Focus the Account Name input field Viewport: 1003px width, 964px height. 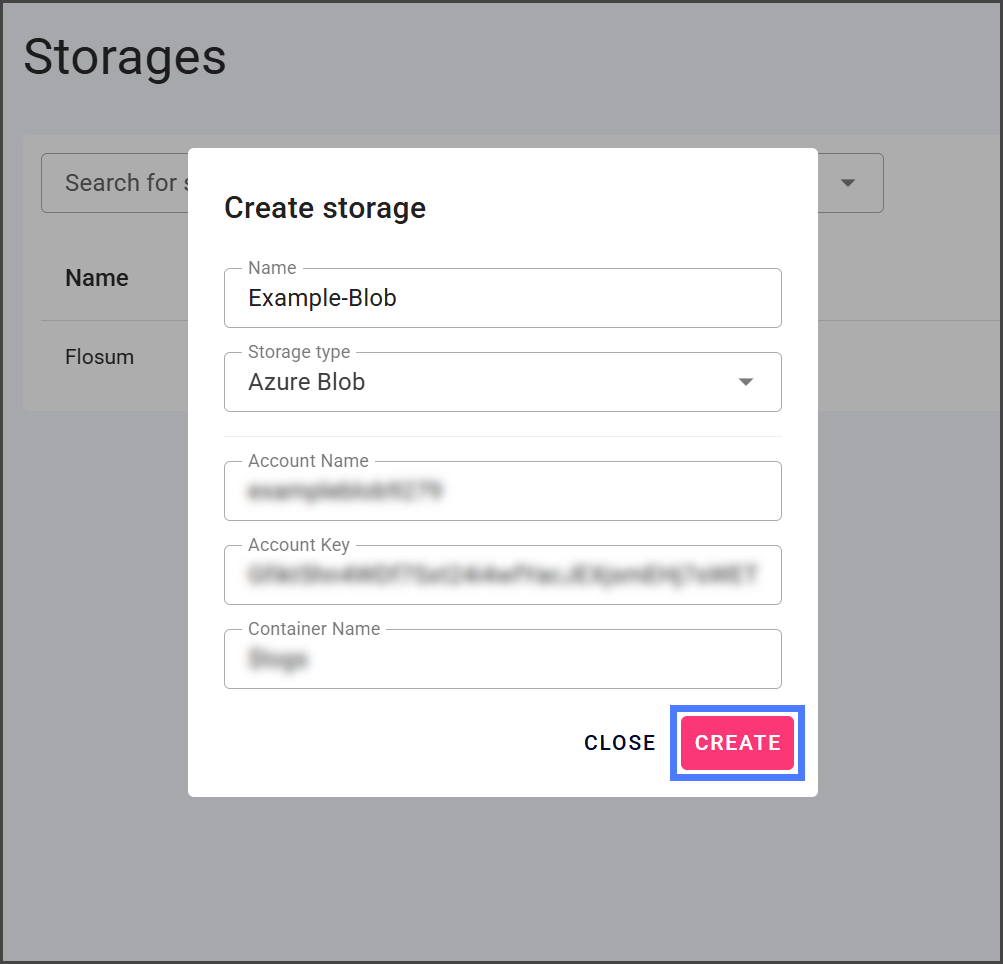coord(502,491)
